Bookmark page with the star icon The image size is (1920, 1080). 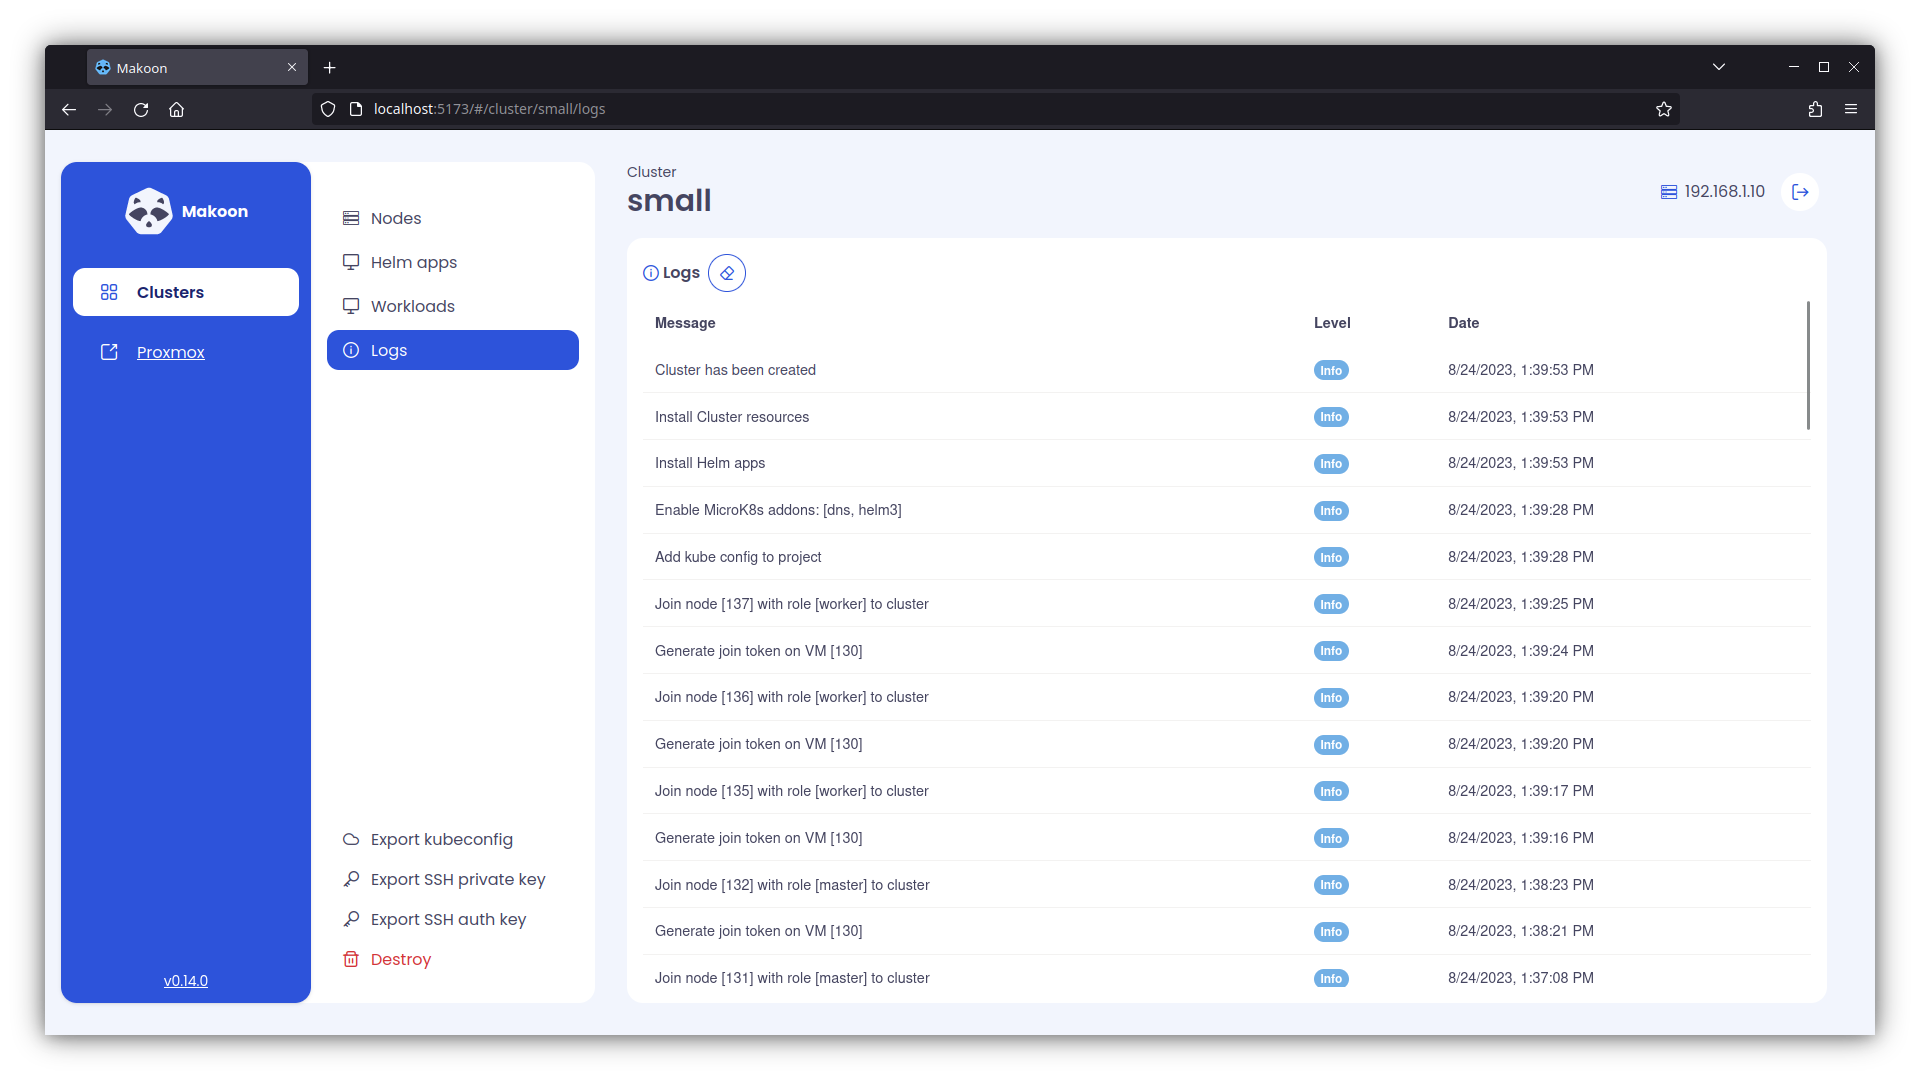coord(1663,109)
